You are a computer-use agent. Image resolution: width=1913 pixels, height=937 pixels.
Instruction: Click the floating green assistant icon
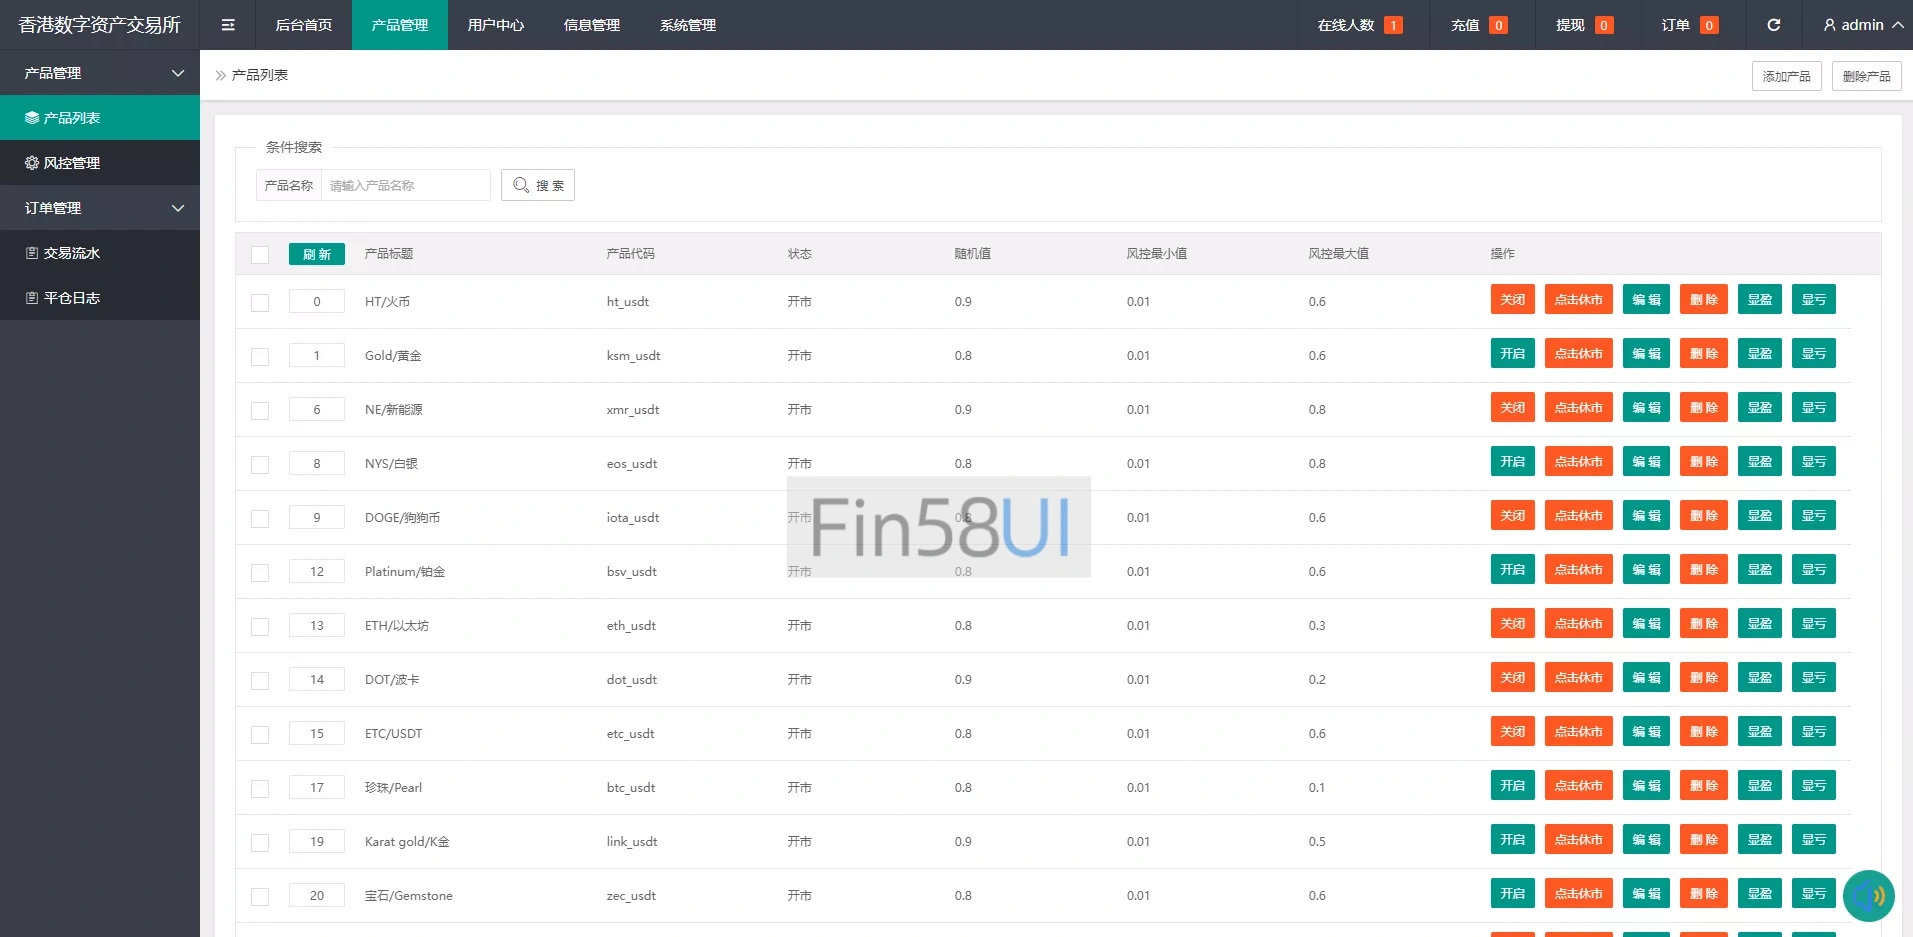coord(1868,895)
